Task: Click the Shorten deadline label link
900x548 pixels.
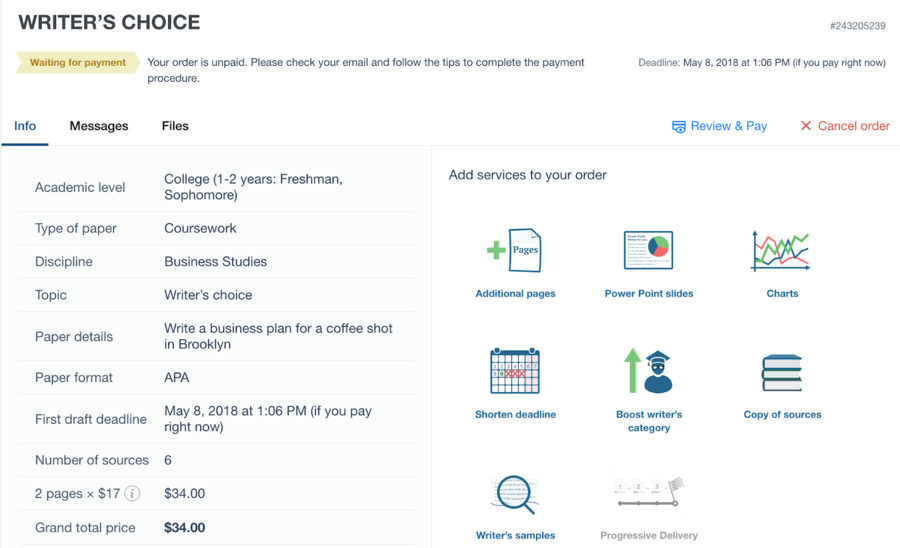Action: (515, 414)
